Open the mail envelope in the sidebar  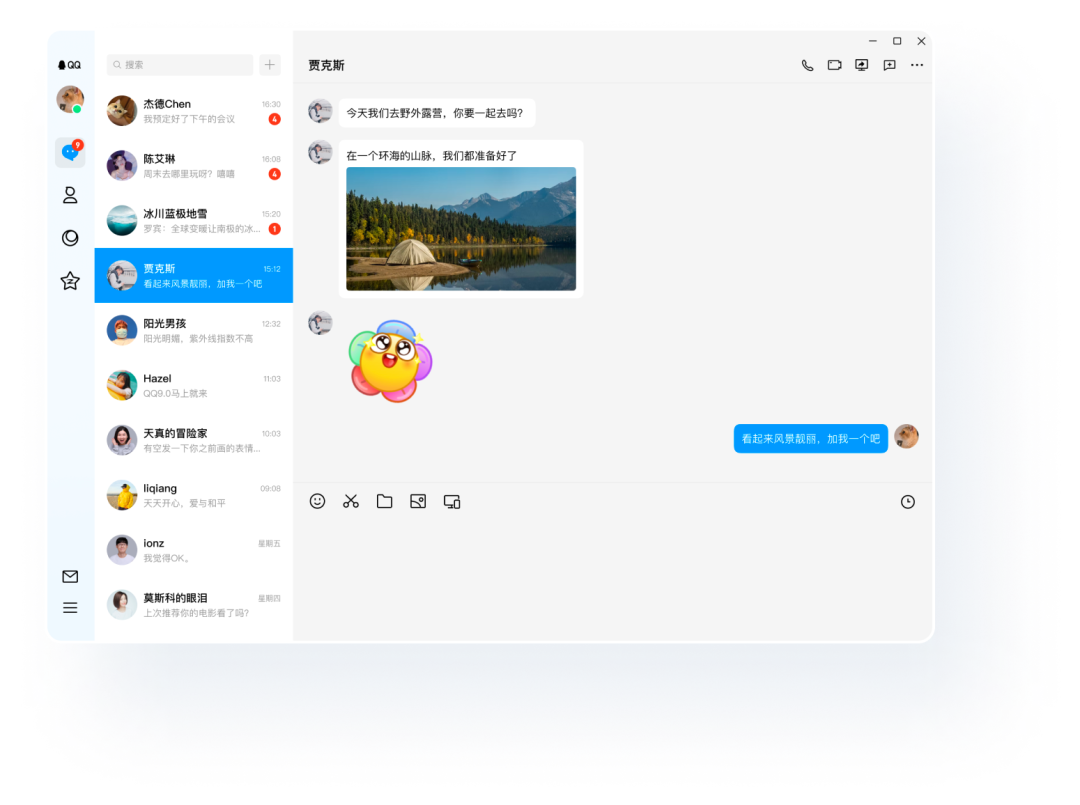tap(70, 576)
